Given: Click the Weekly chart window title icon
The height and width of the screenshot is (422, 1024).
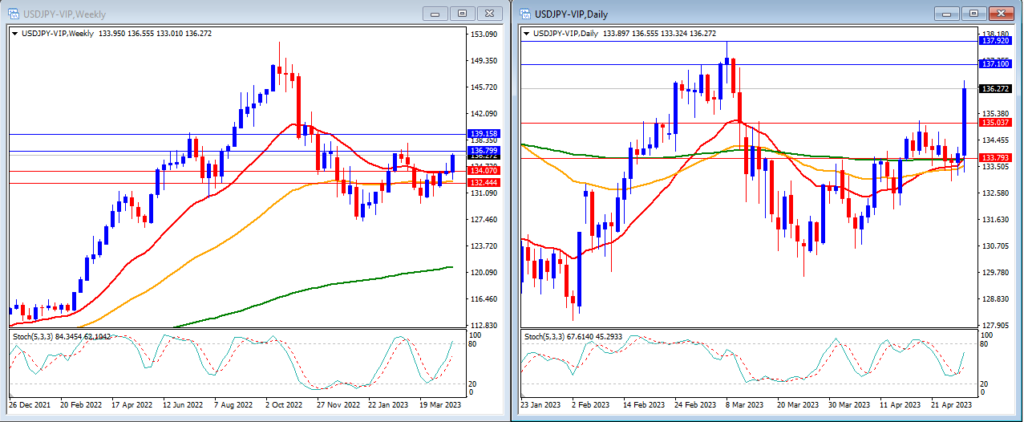Looking at the screenshot, I should coord(14,13).
